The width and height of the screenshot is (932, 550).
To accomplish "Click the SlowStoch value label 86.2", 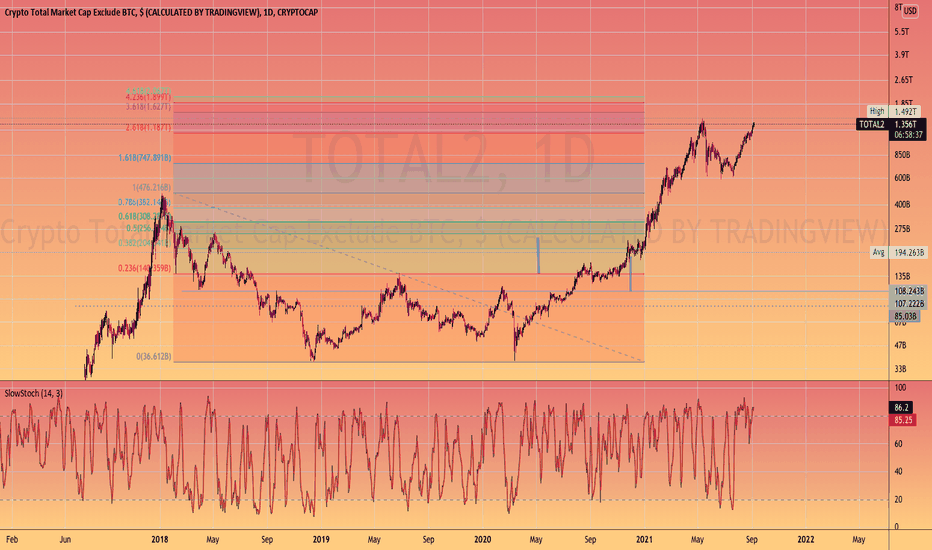I will tap(901, 408).
